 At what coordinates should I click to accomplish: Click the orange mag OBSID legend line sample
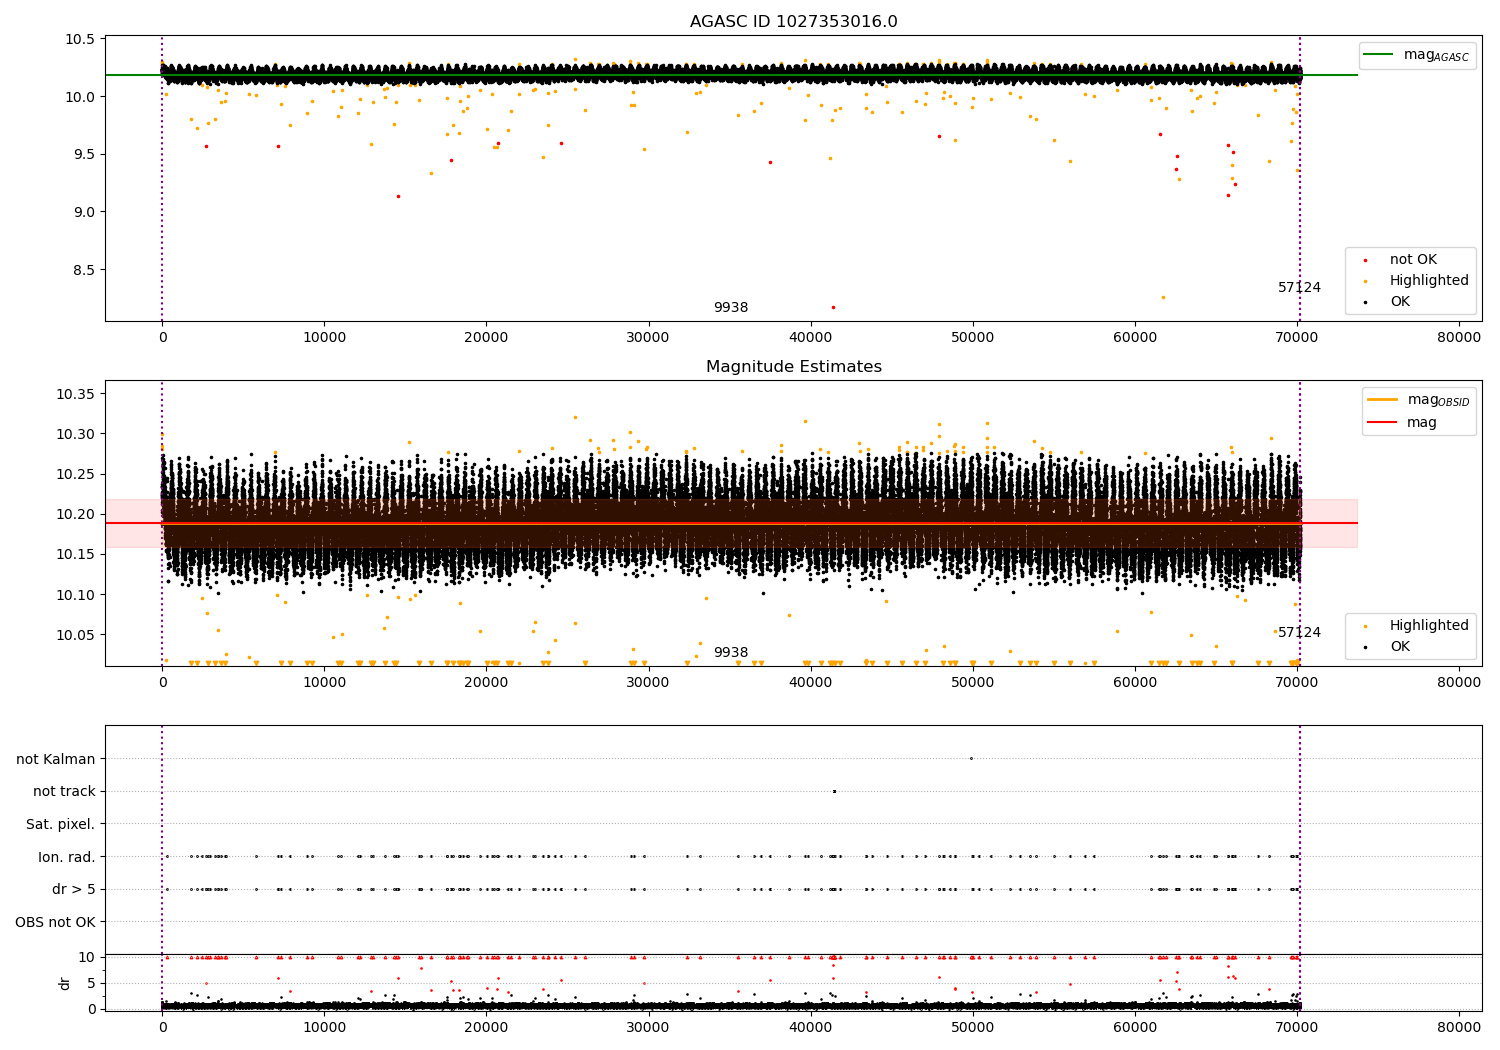(x=1381, y=400)
